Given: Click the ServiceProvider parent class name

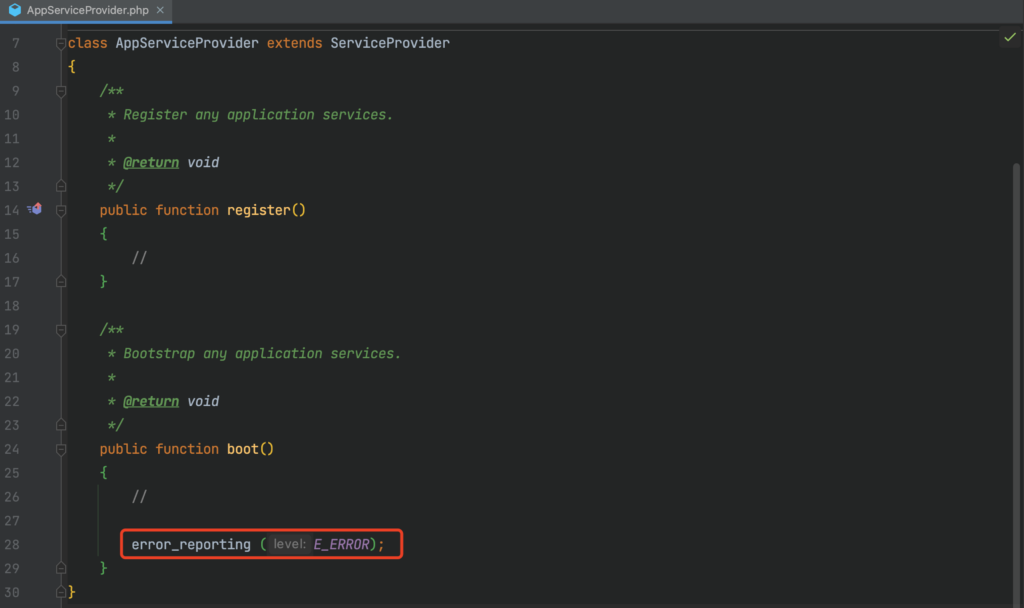Looking at the screenshot, I should [x=390, y=43].
